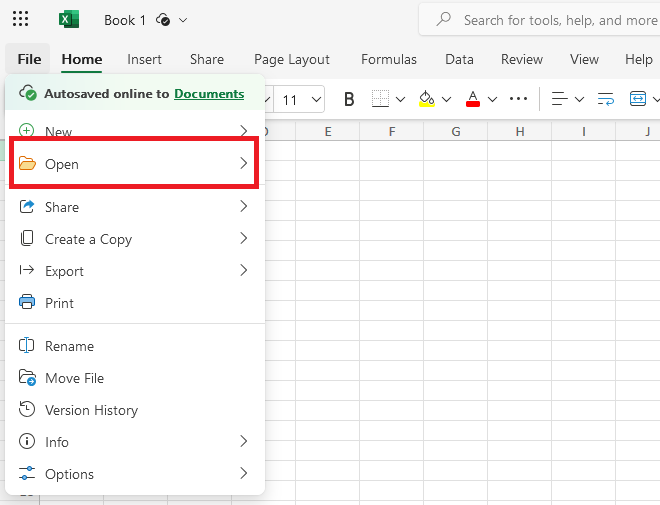The width and height of the screenshot is (660, 505).
Task: Open more font options ellipsis
Action: 518,99
